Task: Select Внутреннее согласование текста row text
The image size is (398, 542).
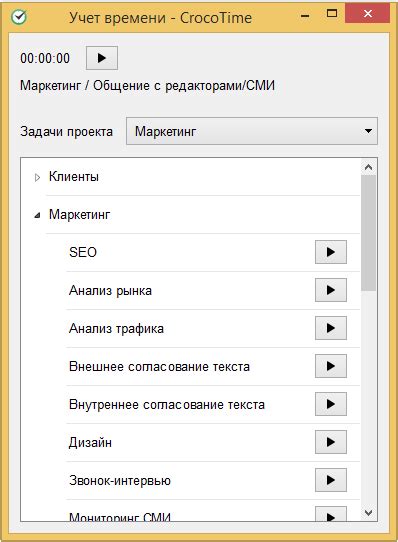Action: pos(167,404)
